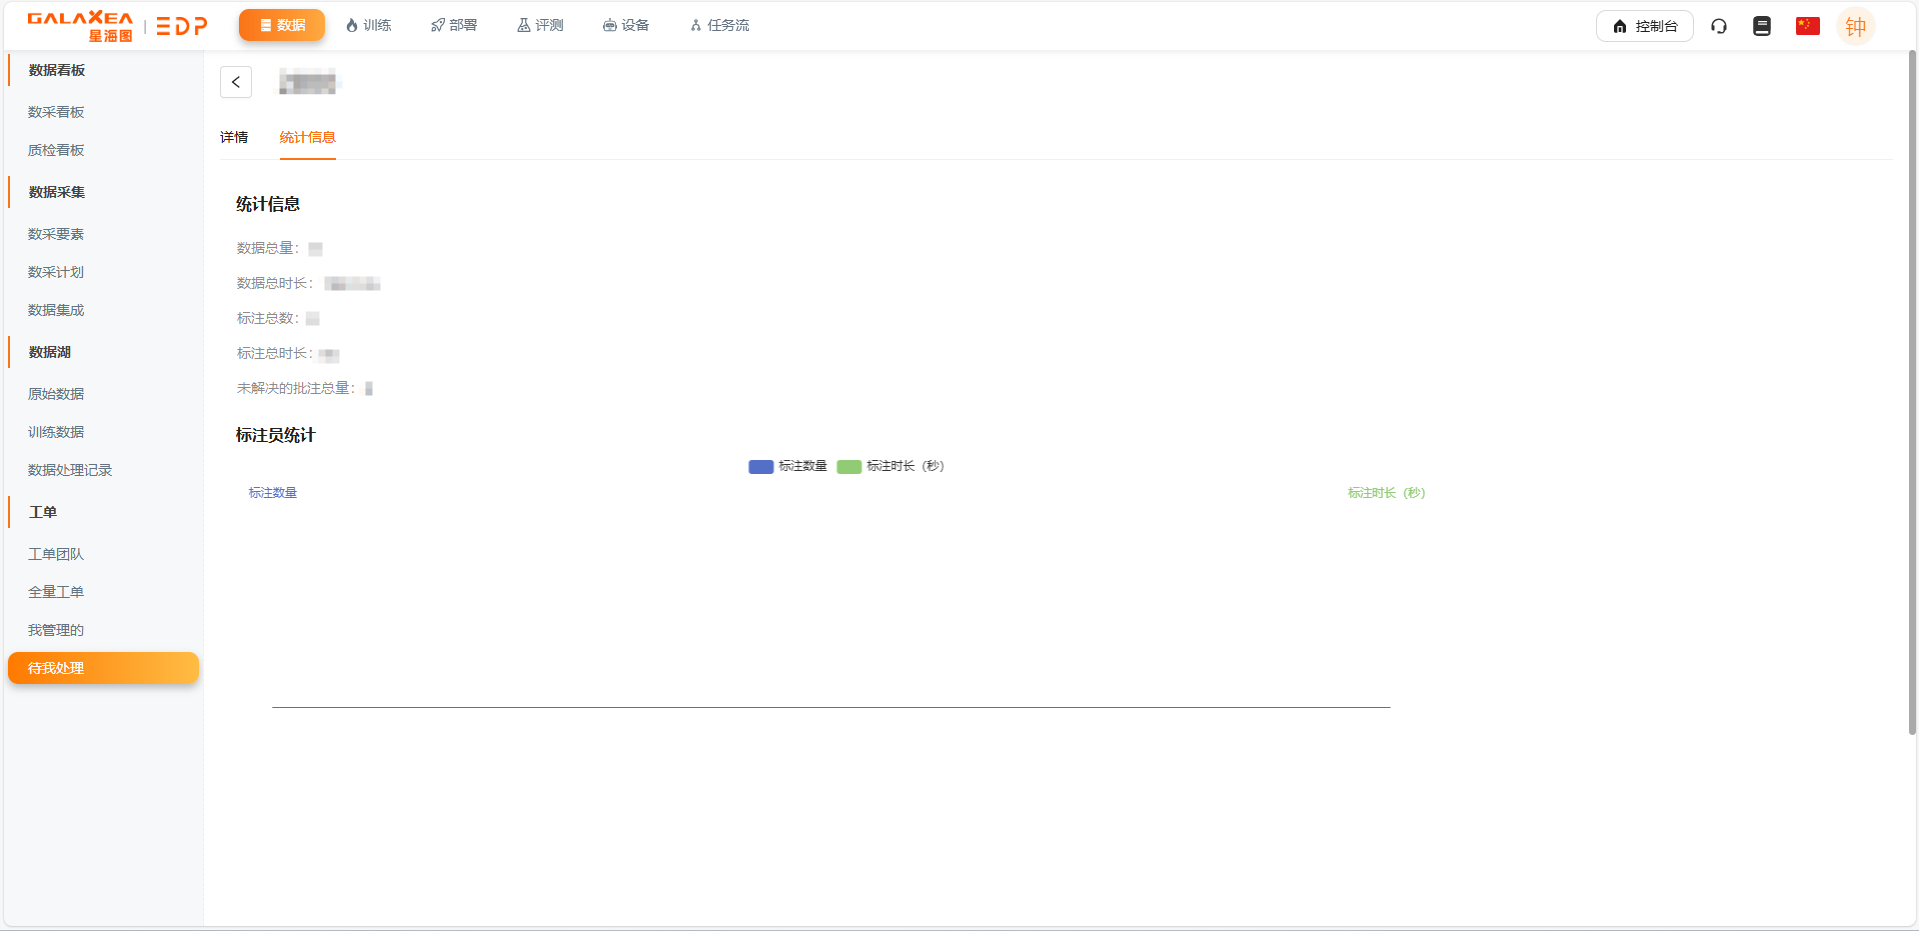
Task: Open the documentation book icon
Action: tap(1762, 26)
